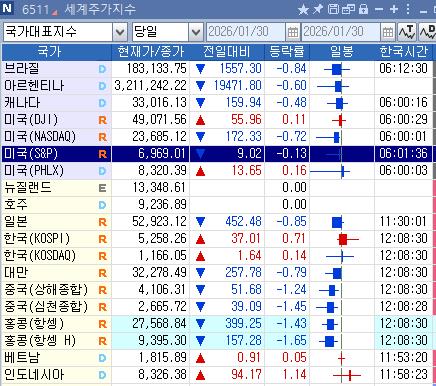
Task: Add screen to favorites with star icon
Action: (x=303, y=9)
